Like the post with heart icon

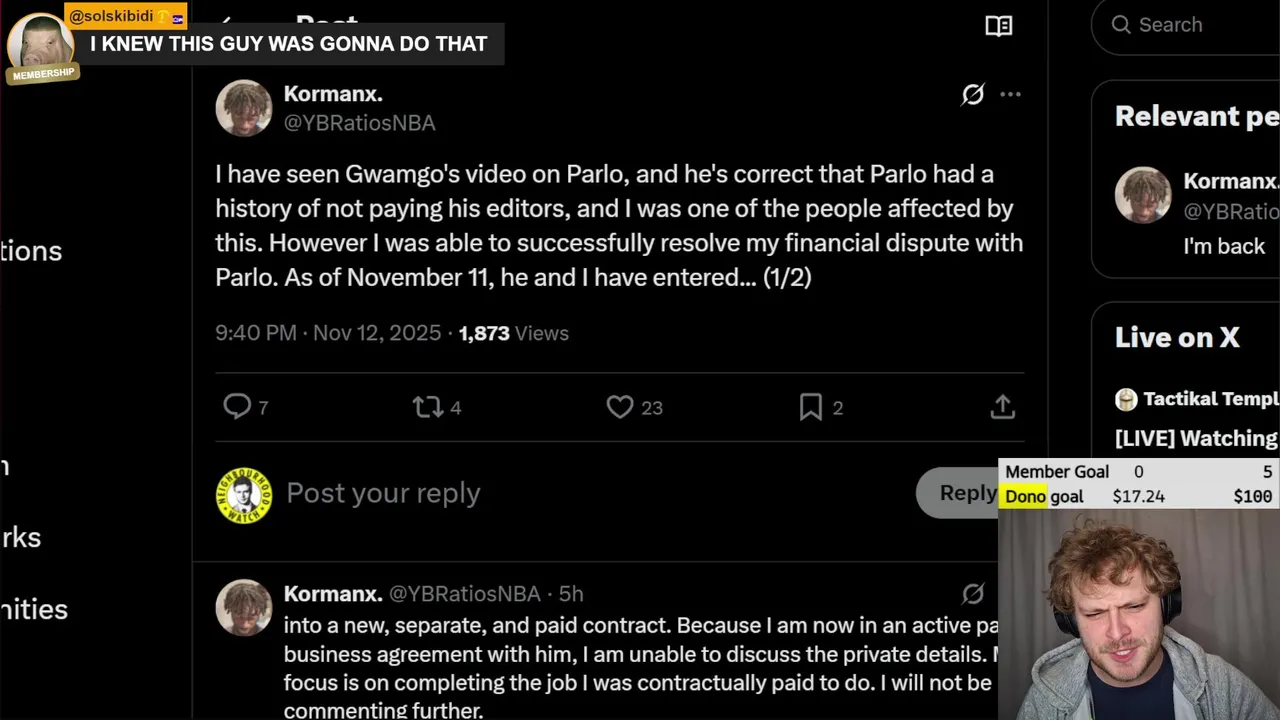pyautogui.click(x=620, y=407)
